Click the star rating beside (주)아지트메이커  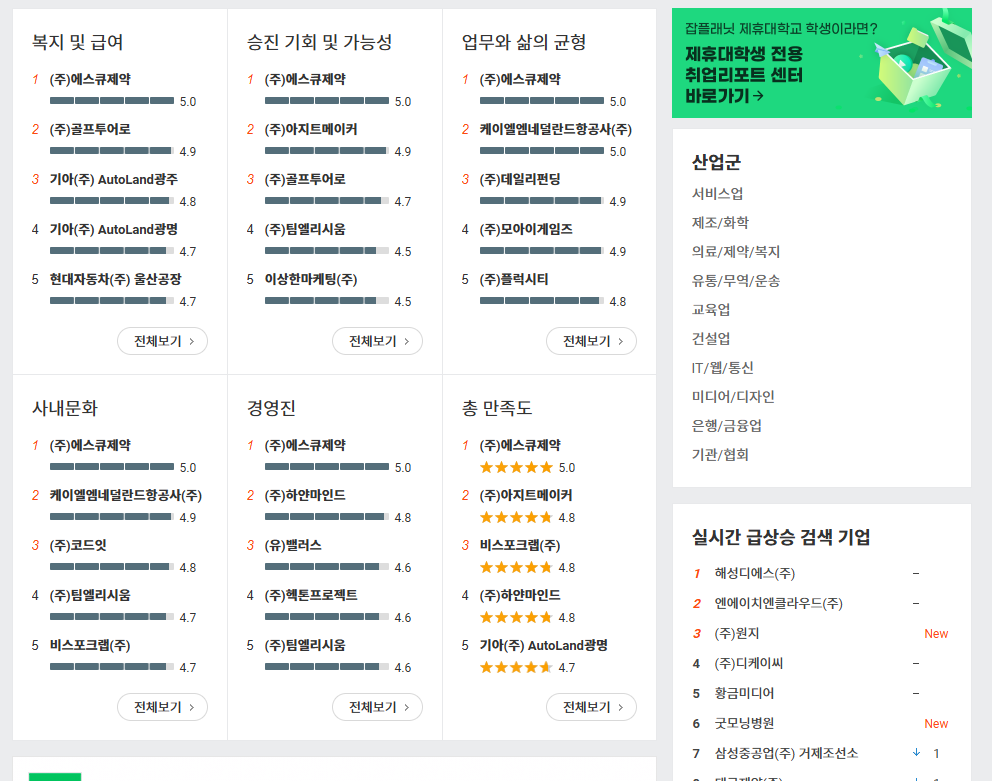coord(517,517)
